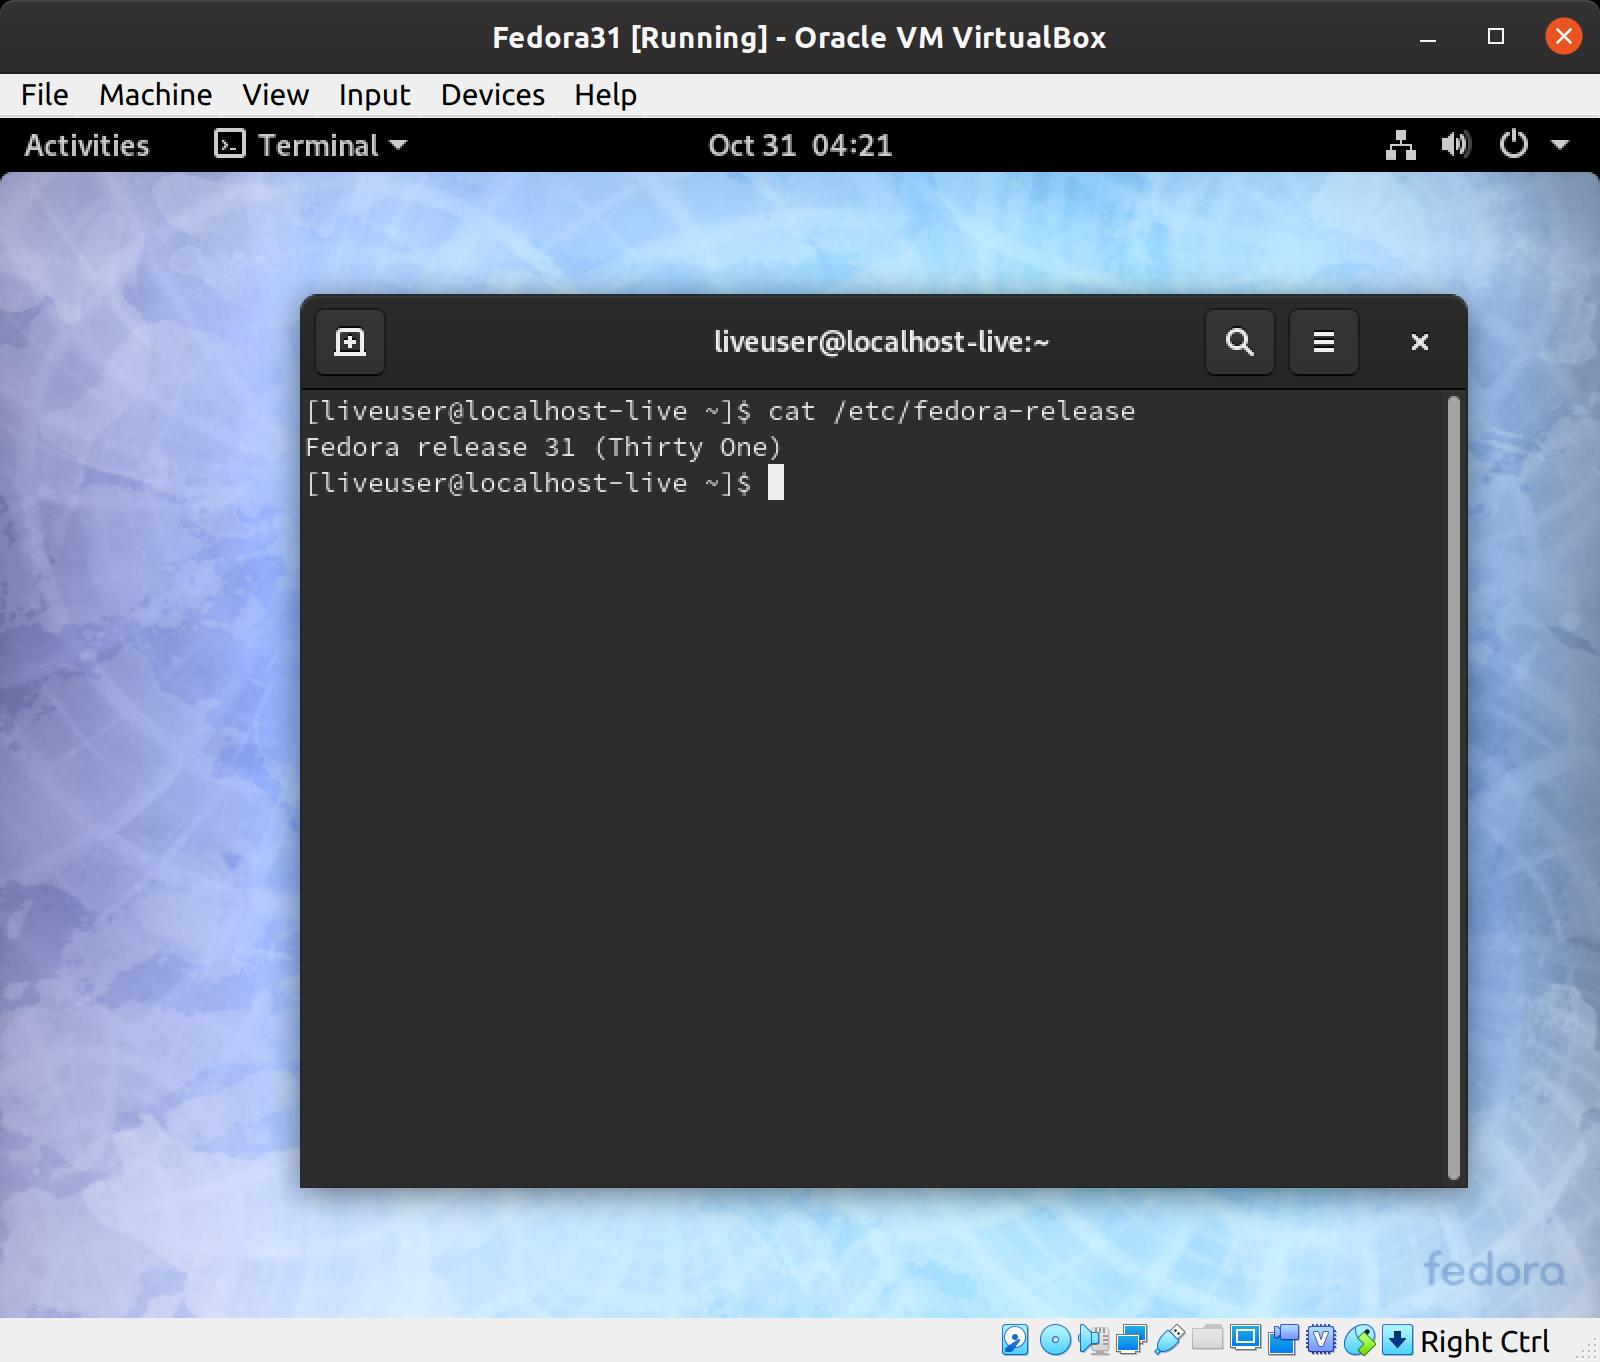Close the VirtualBox window
This screenshot has height=1362, width=1600.
(x=1563, y=37)
